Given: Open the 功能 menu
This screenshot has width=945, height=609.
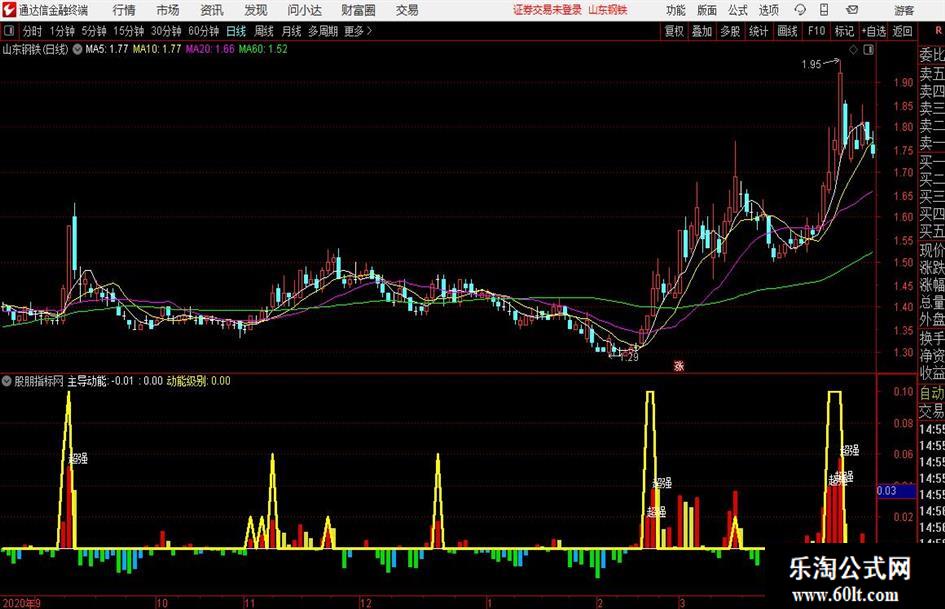Looking at the screenshot, I should 676,10.
